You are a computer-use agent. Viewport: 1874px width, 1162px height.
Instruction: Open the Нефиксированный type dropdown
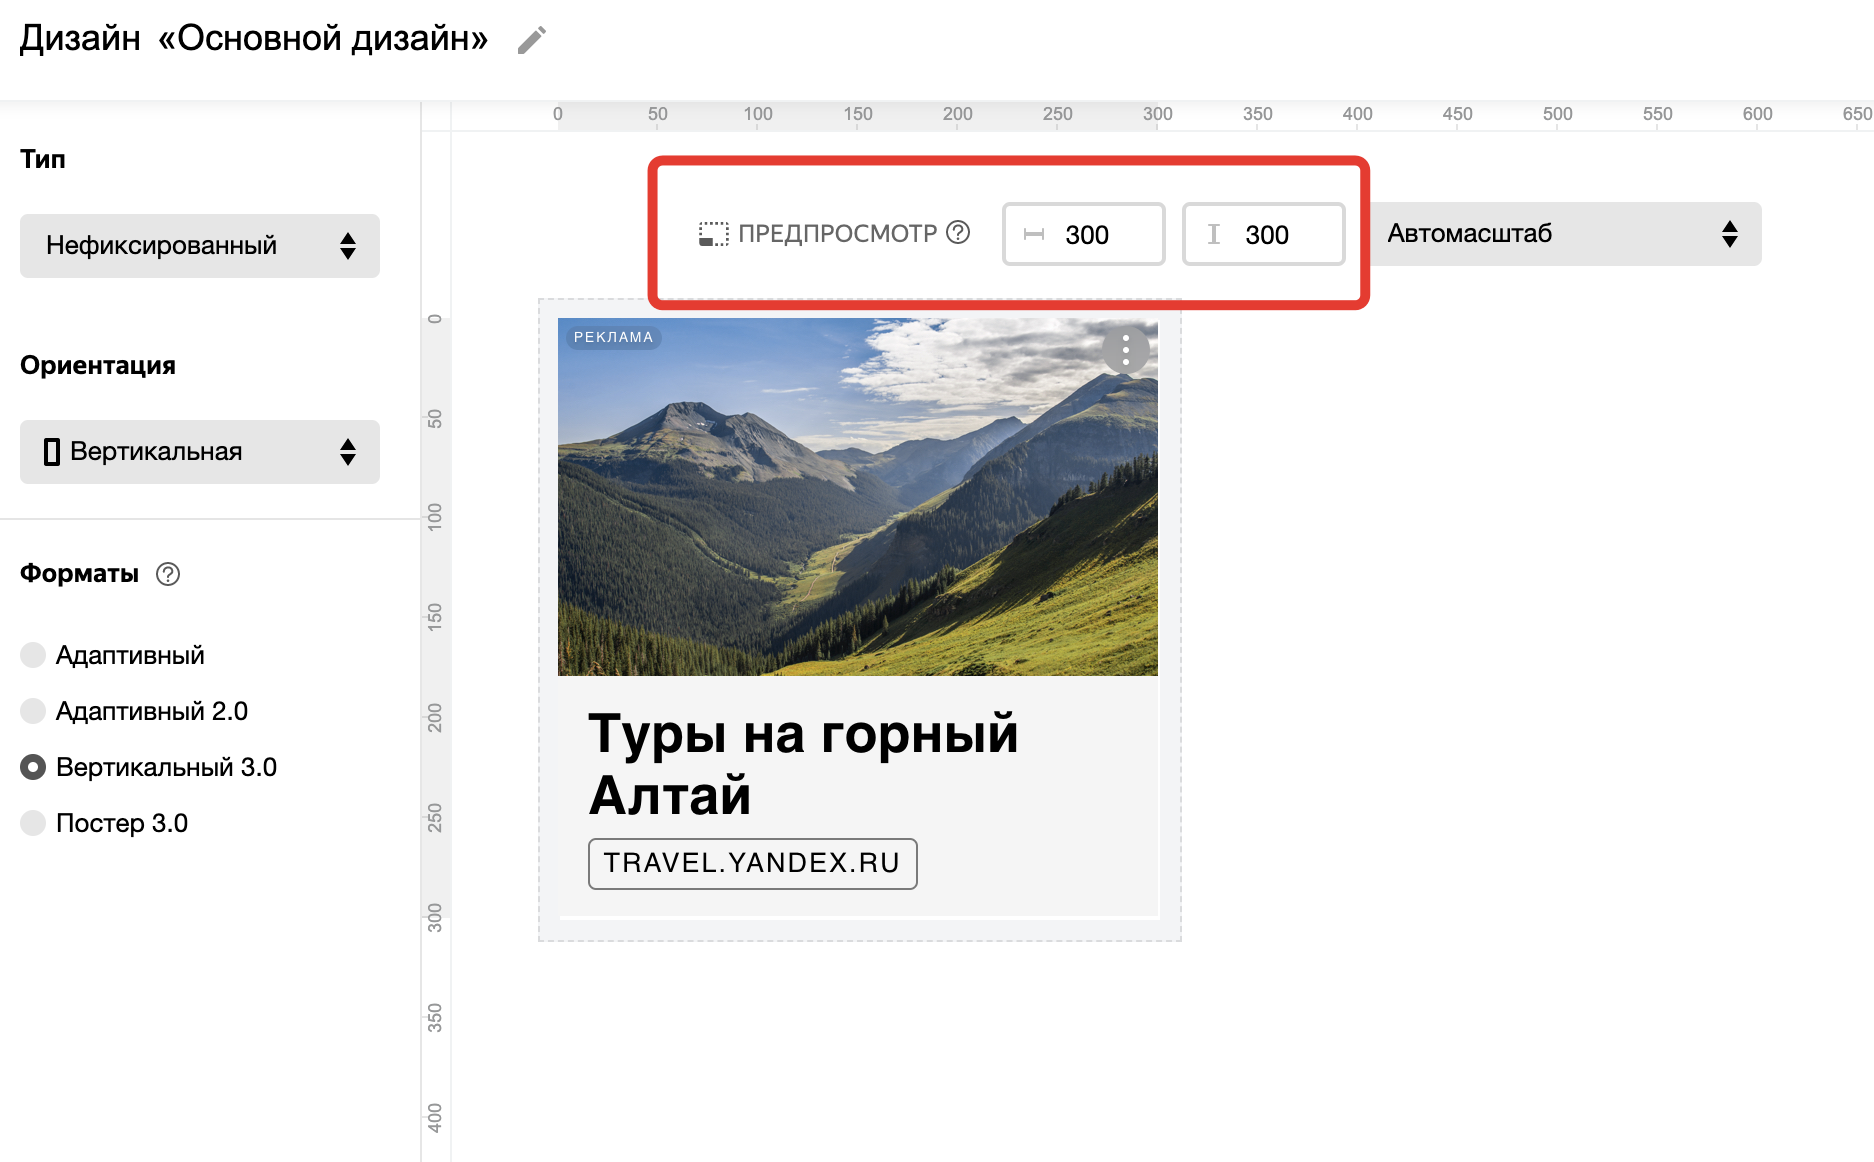200,246
